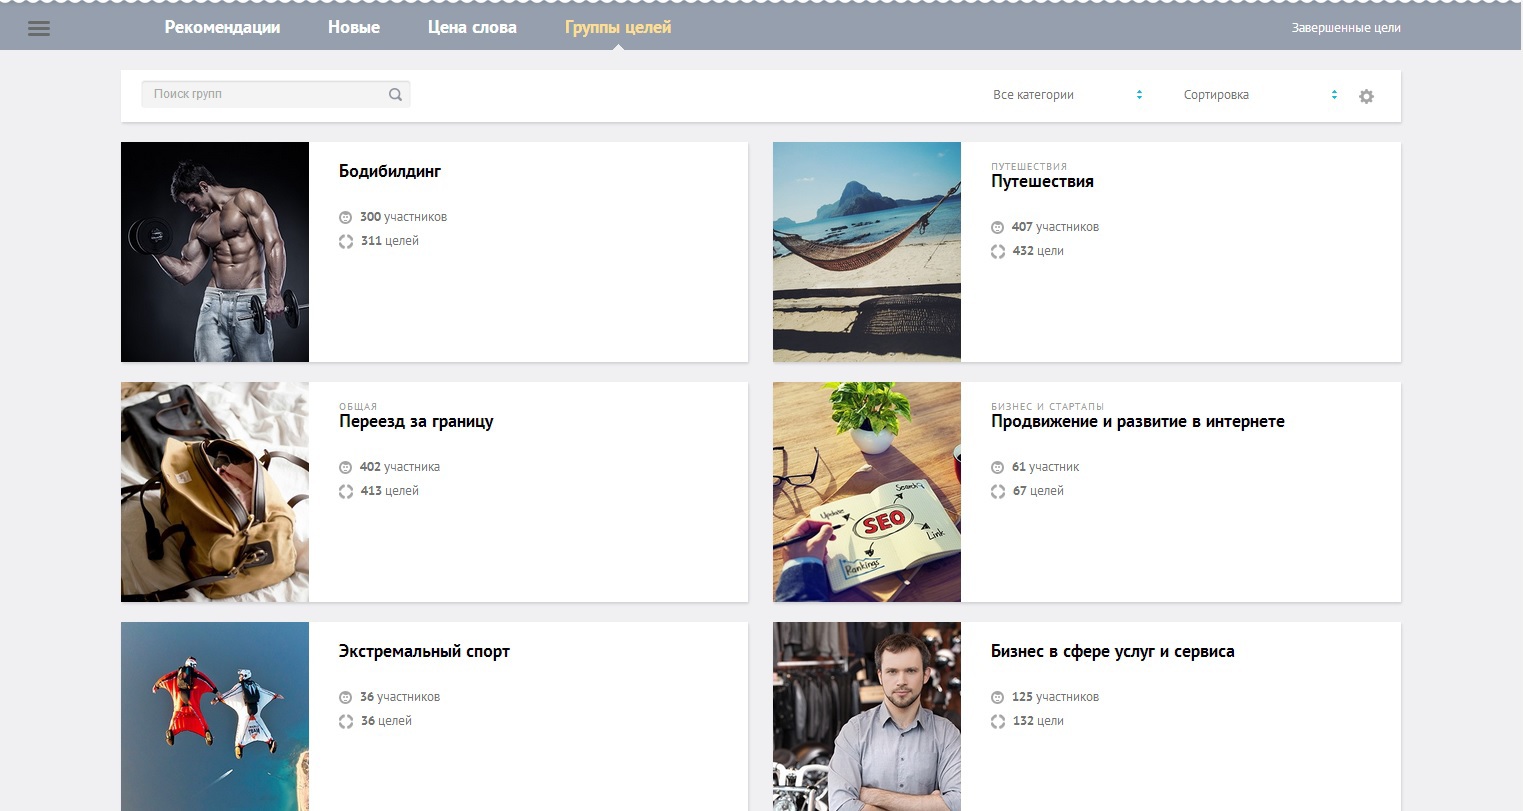Switch to the Новые tab
This screenshot has height=811, width=1523.
[352, 27]
